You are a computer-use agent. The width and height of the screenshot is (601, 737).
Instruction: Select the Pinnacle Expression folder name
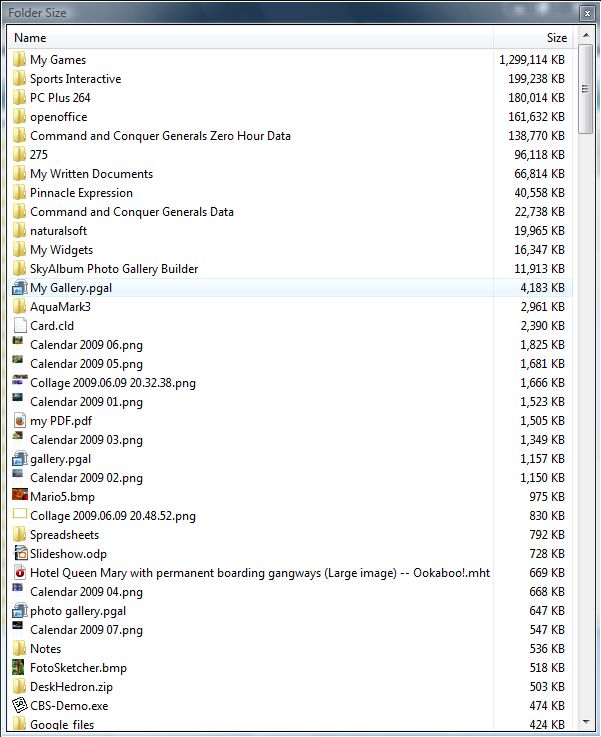(x=81, y=193)
